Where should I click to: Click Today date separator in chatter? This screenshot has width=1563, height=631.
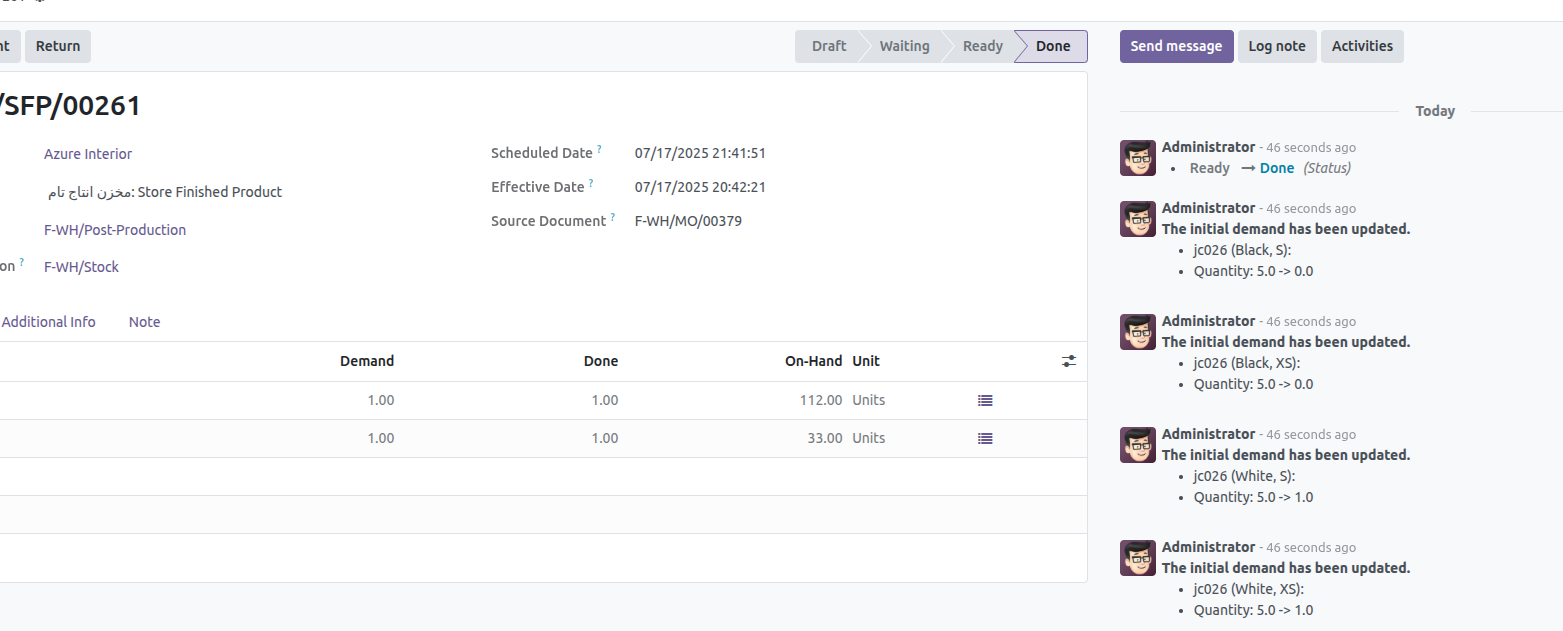(1435, 111)
